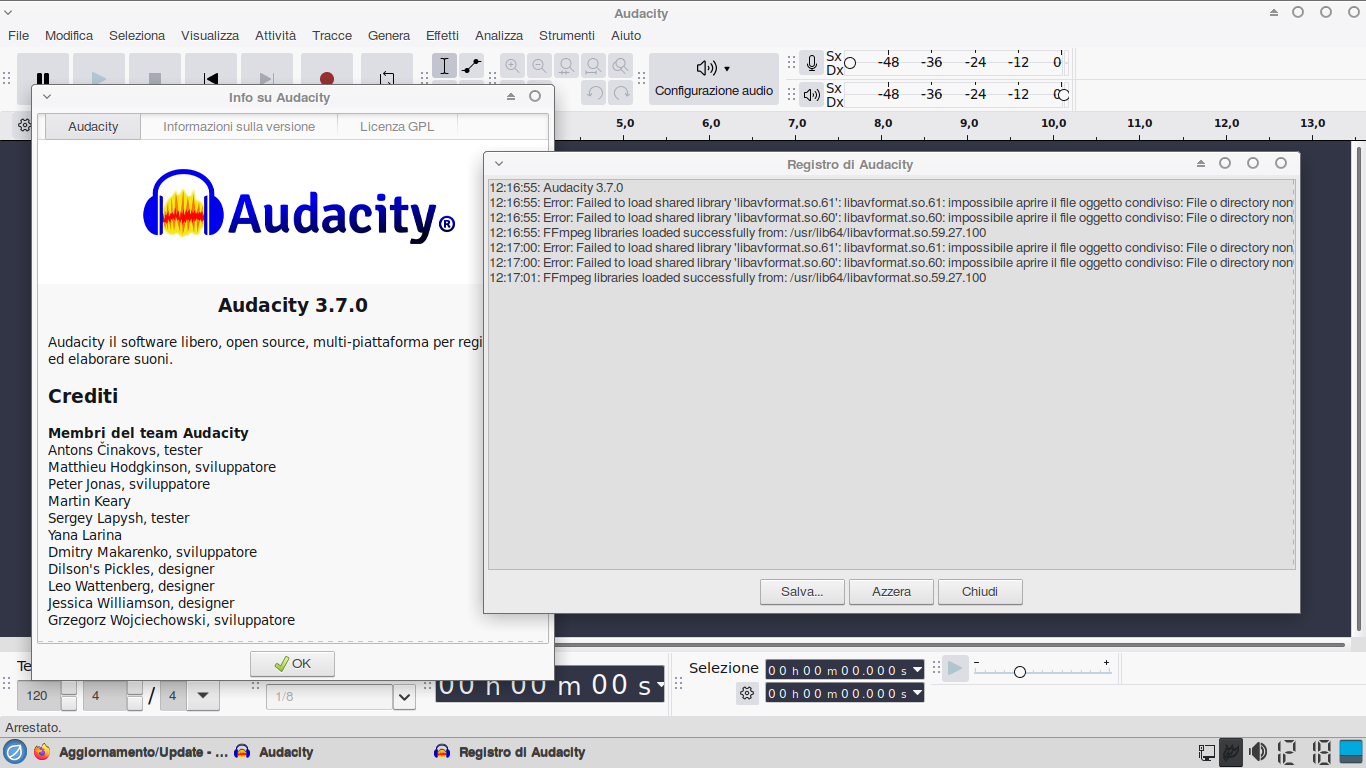Click the speaker playback meter icon
Screen dimensions: 1366x768
point(812,95)
